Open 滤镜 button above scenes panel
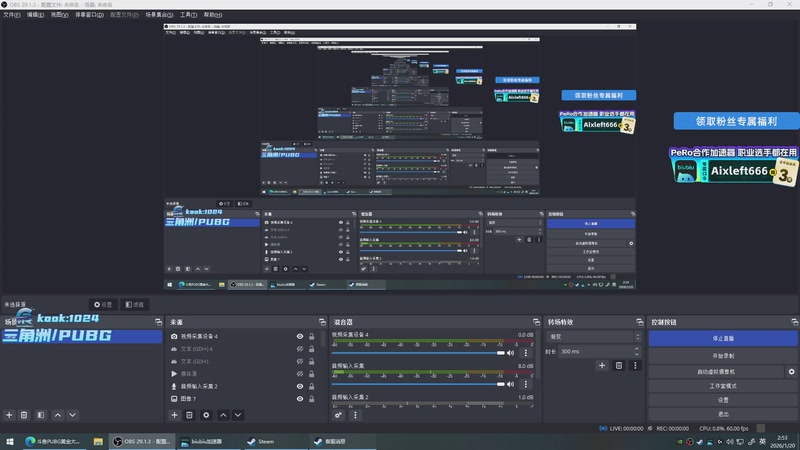 [135, 305]
